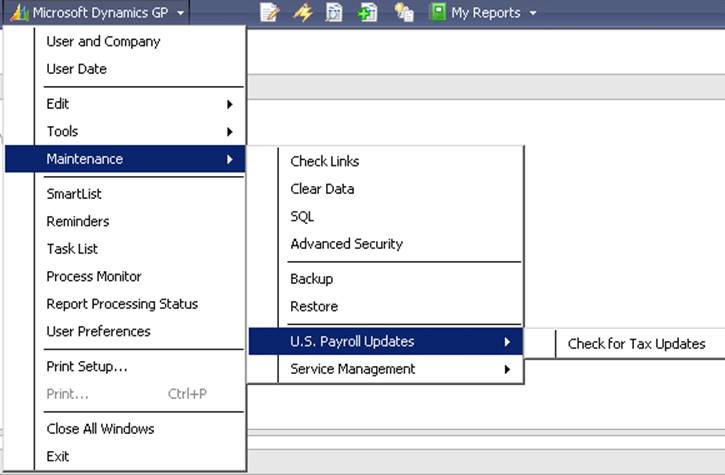Image resolution: width=725 pixels, height=475 pixels.
Task: Open Advanced Security submenu item
Action: coord(386,244)
